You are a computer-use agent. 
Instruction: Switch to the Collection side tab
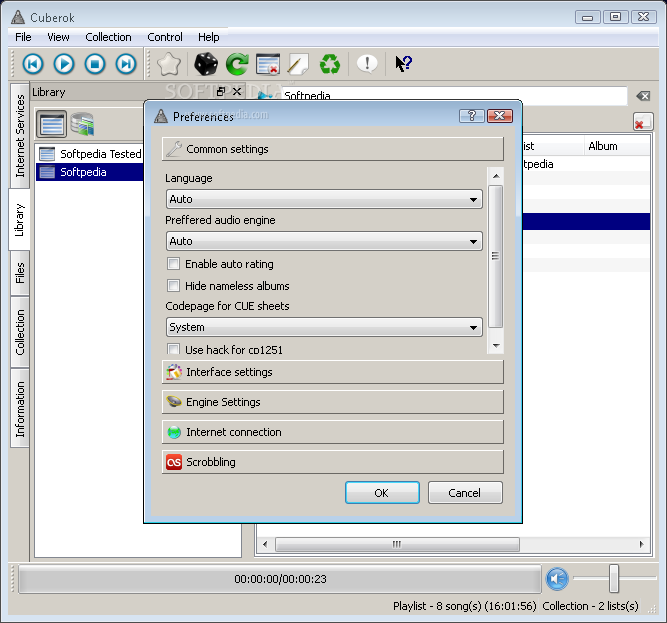pos(20,332)
